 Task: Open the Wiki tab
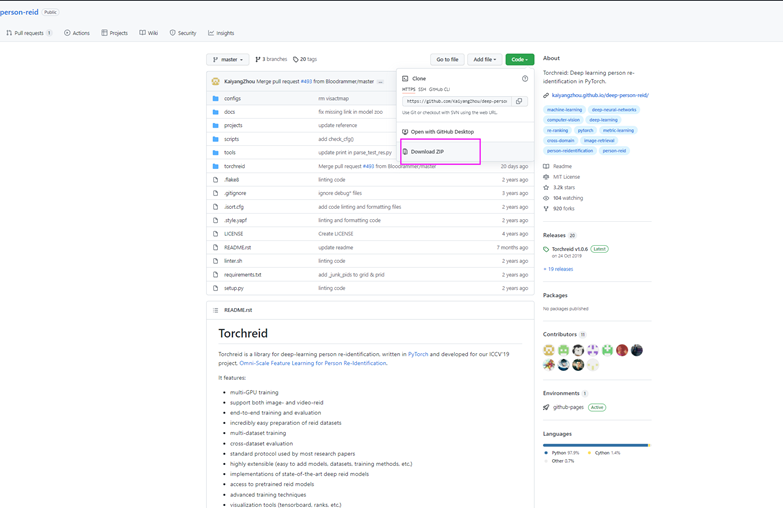149,33
